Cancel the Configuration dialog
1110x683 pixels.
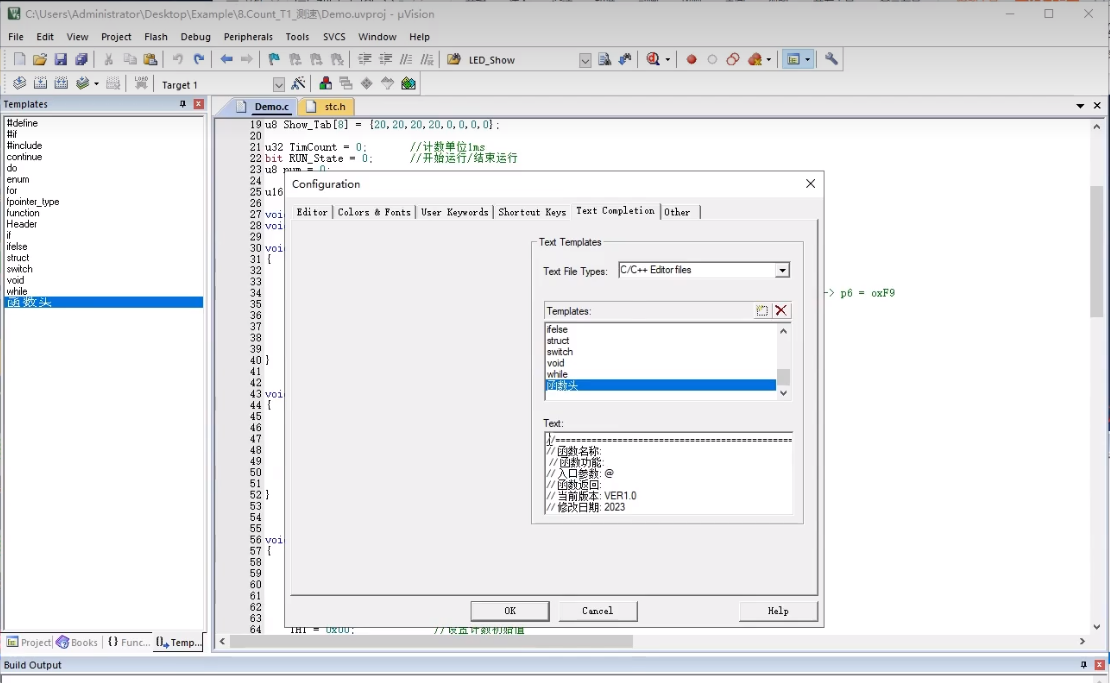click(x=597, y=611)
